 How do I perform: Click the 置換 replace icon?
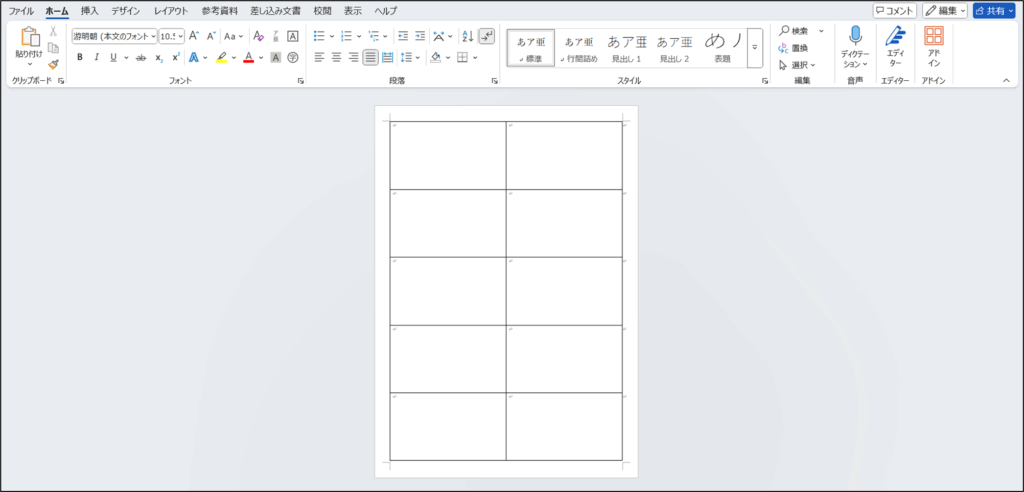[794, 48]
